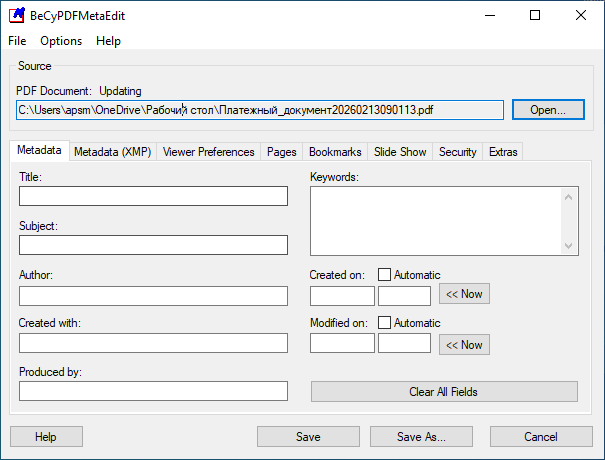Click the Author input field

point(153,296)
